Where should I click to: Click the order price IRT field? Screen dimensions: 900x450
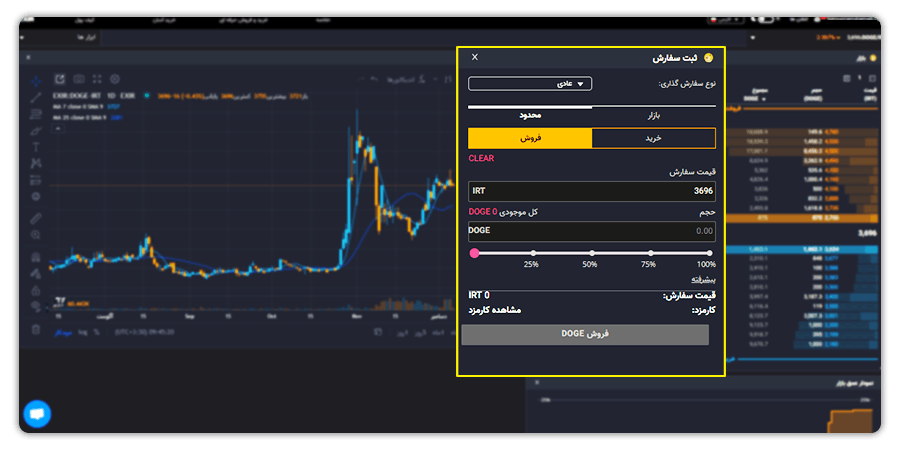click(x=591, y=190)
